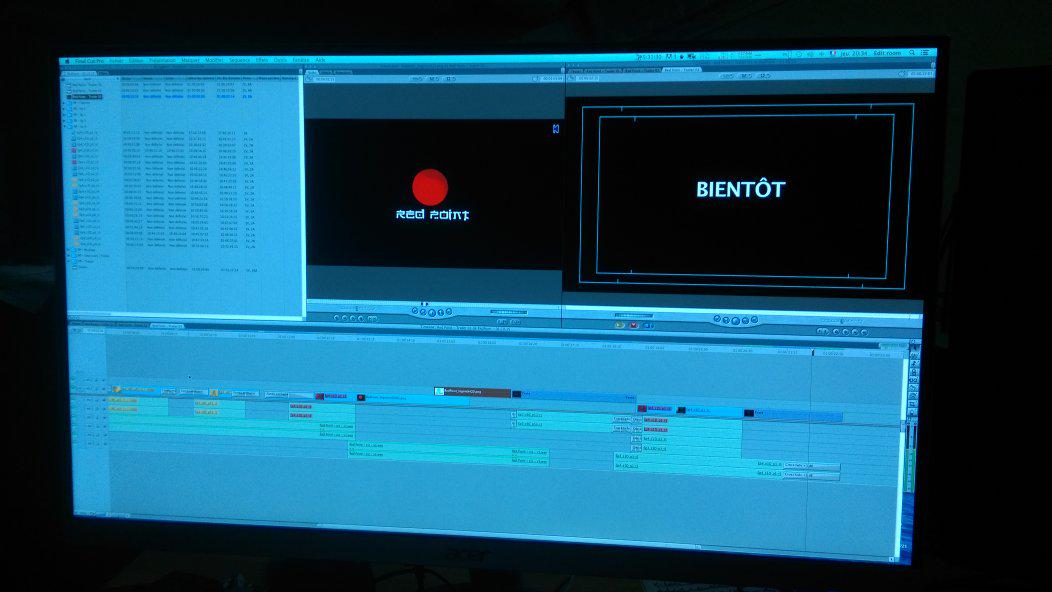
Task: Switch to the Viewer's first (Vidéo) tab
Action: (x=312, y=72)
